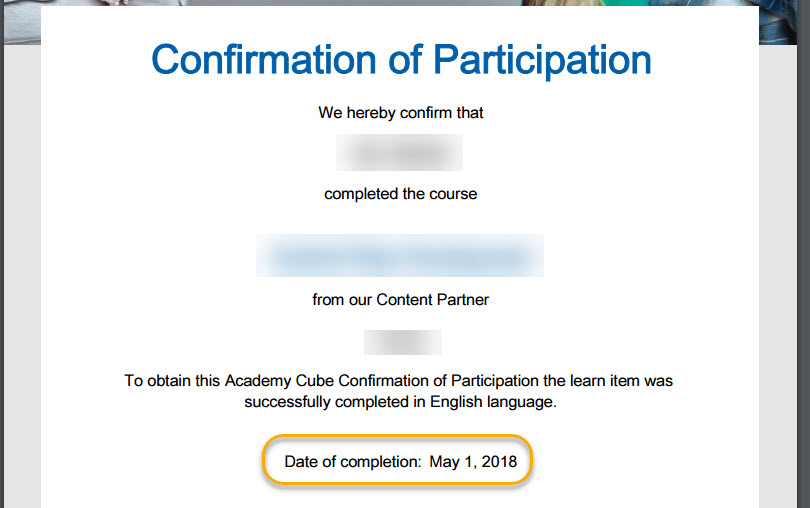Select the "completed the course" text

click(x=400, y=194)
